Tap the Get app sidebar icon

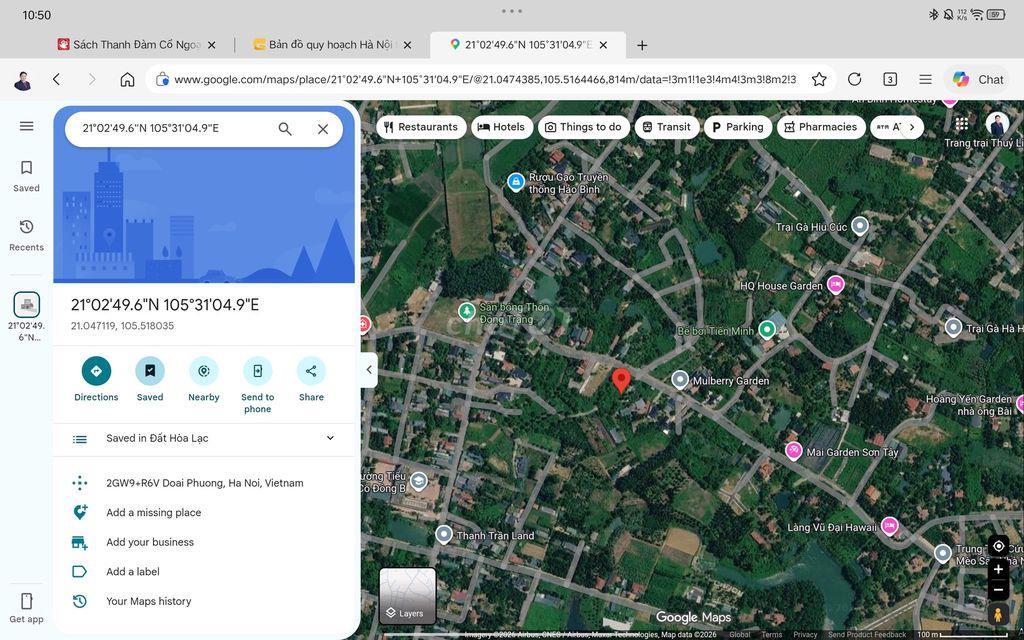tap(26, 608)
